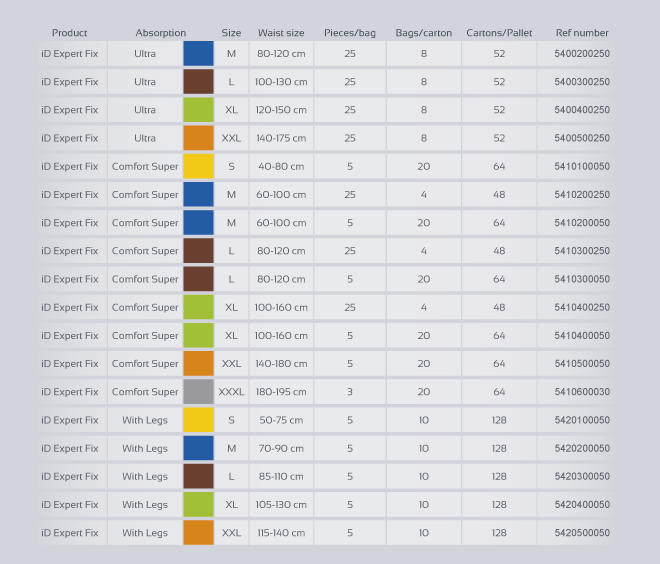
Task: Select ref number 5400400250
Action: (582, 110)
